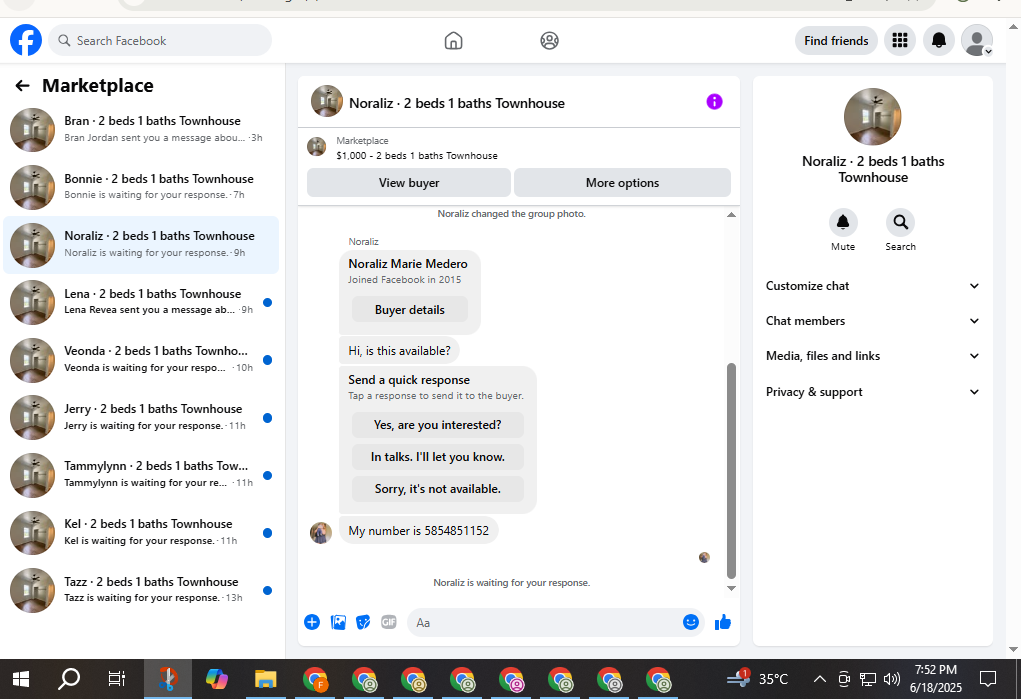The width and height of the screenshot is (1021, 699).
Task: Expand Privacy & support section
Action: [x=873, y=392]
